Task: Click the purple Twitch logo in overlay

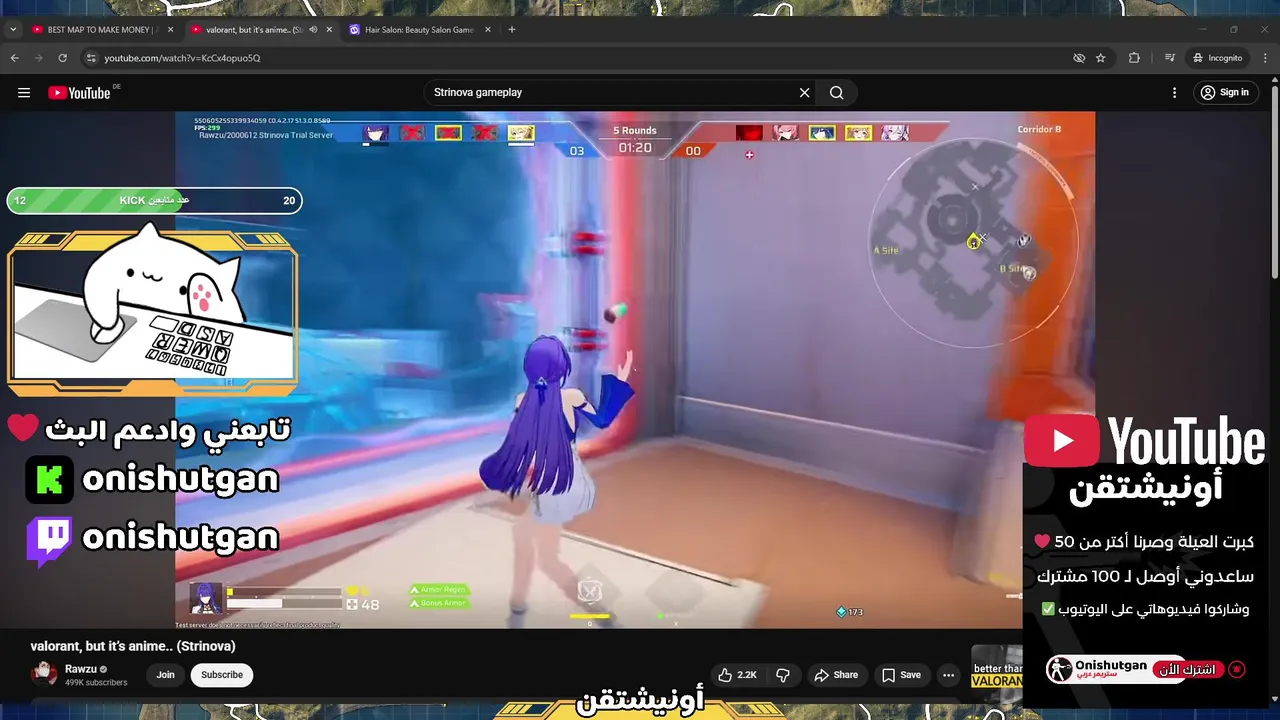Action: (49, 540)
